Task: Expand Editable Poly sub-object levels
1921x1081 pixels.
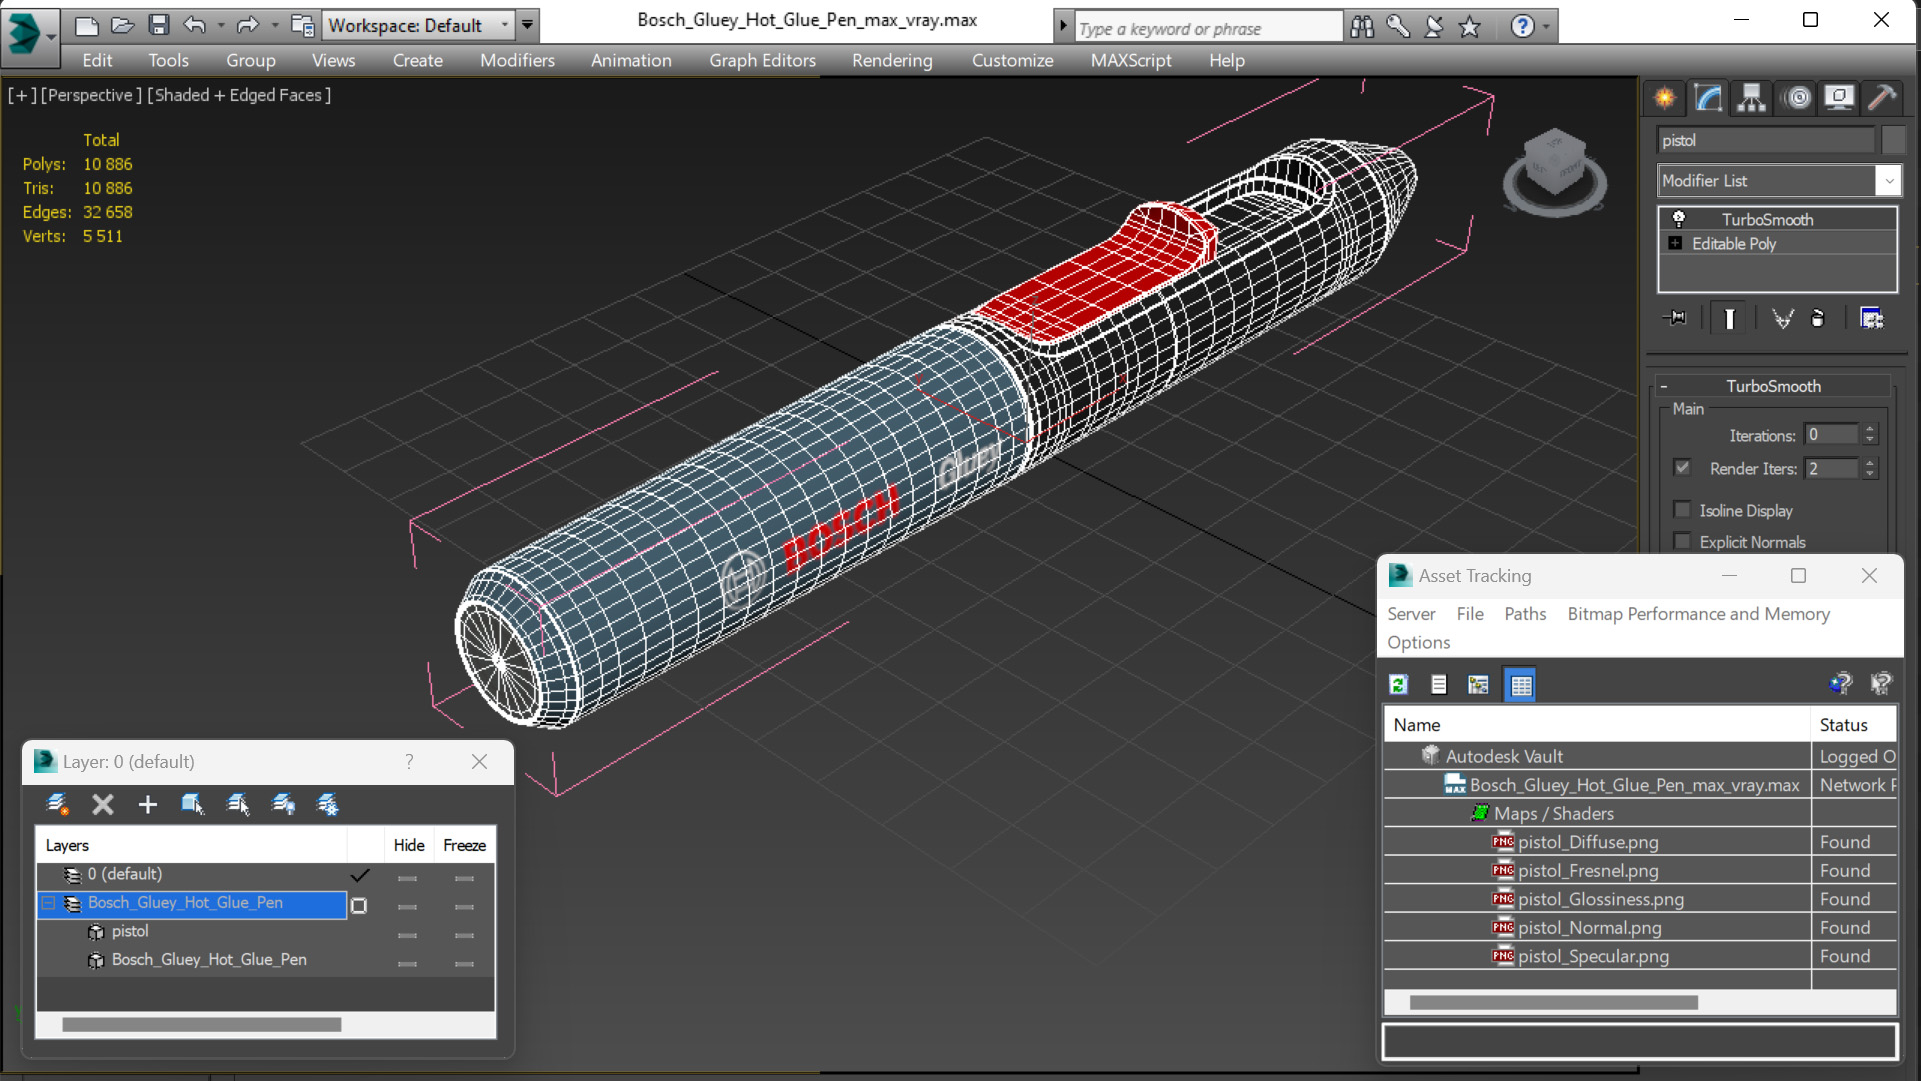Action: click(x=1675, y=243)
